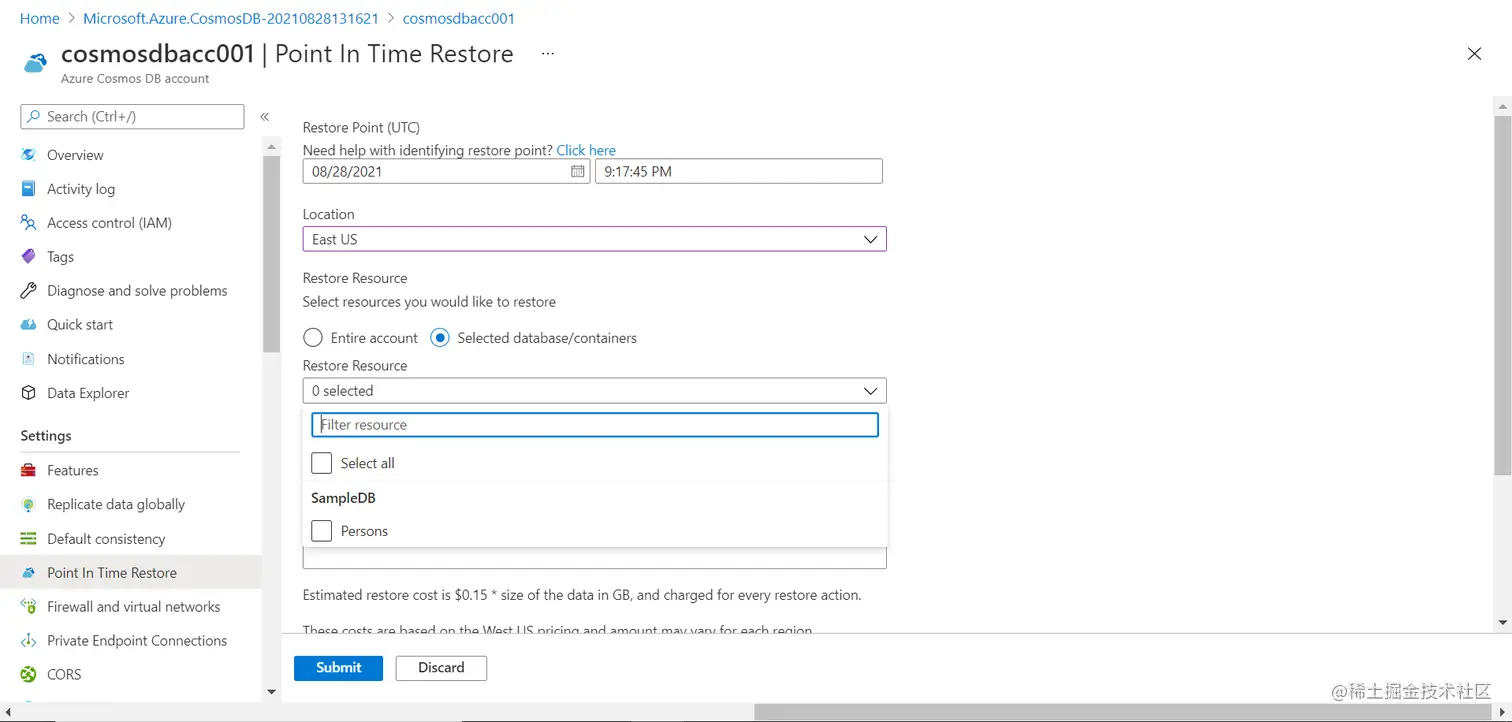Click the SampleDB group heading
This screenshot has width=1512, height=722.
pos(343,497)
